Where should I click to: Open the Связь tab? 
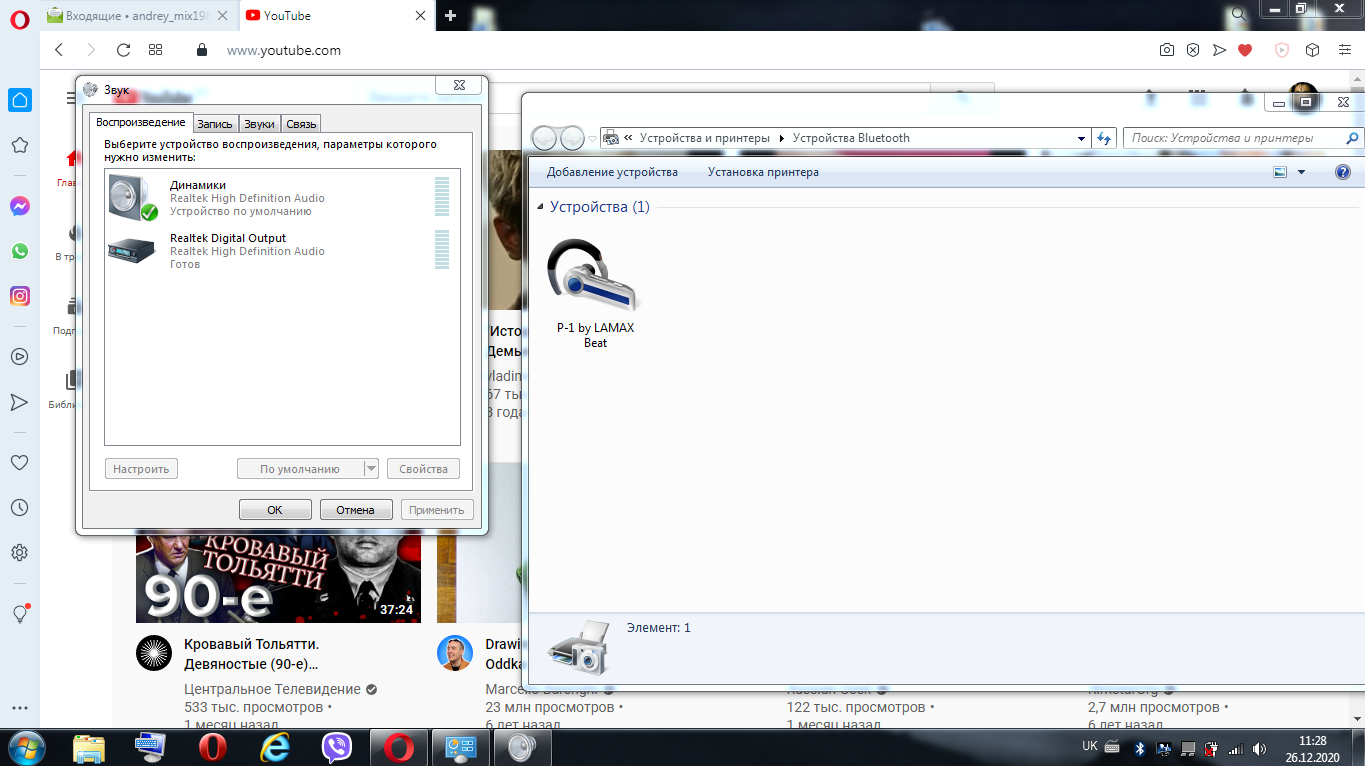(301, 124)
